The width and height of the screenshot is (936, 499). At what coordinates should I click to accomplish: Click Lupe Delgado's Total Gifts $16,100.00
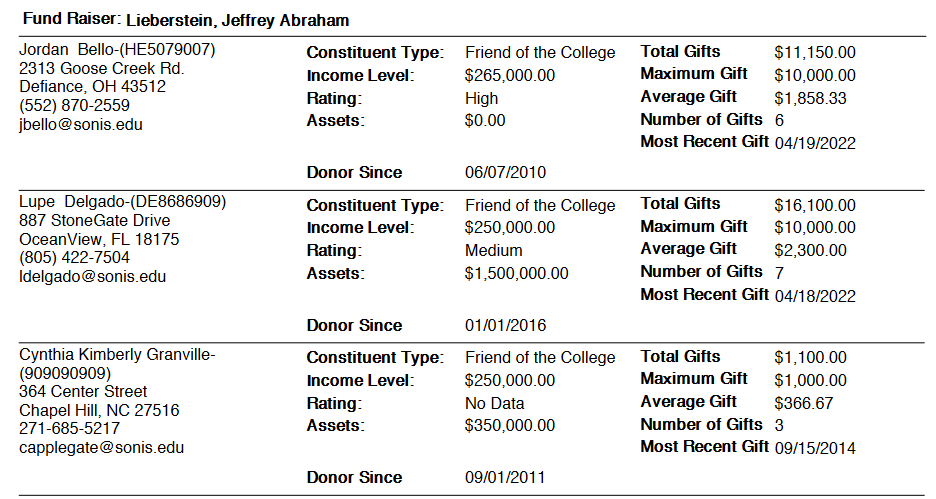814,205
